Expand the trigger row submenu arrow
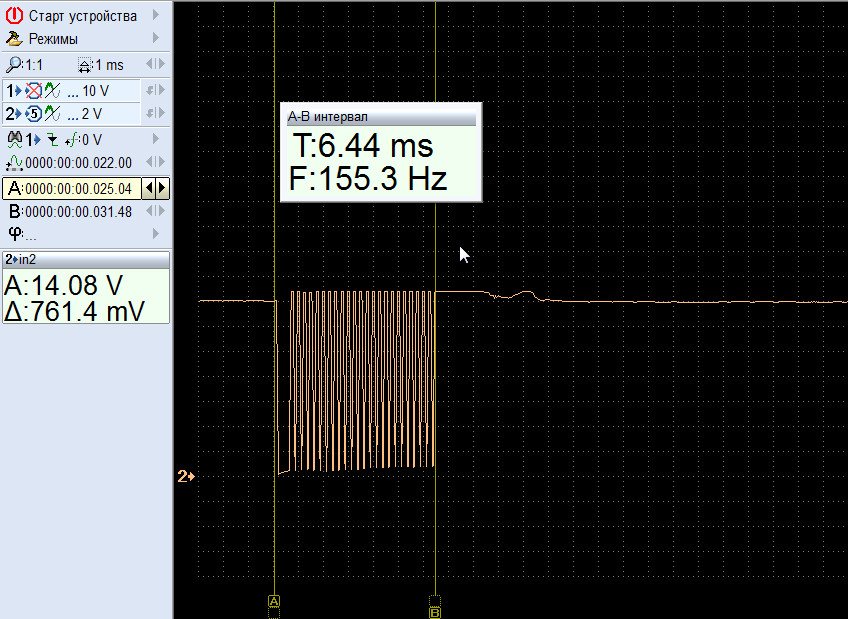This screenshot has width=848, height=619. pyautogui.click(x=156, y=139)
